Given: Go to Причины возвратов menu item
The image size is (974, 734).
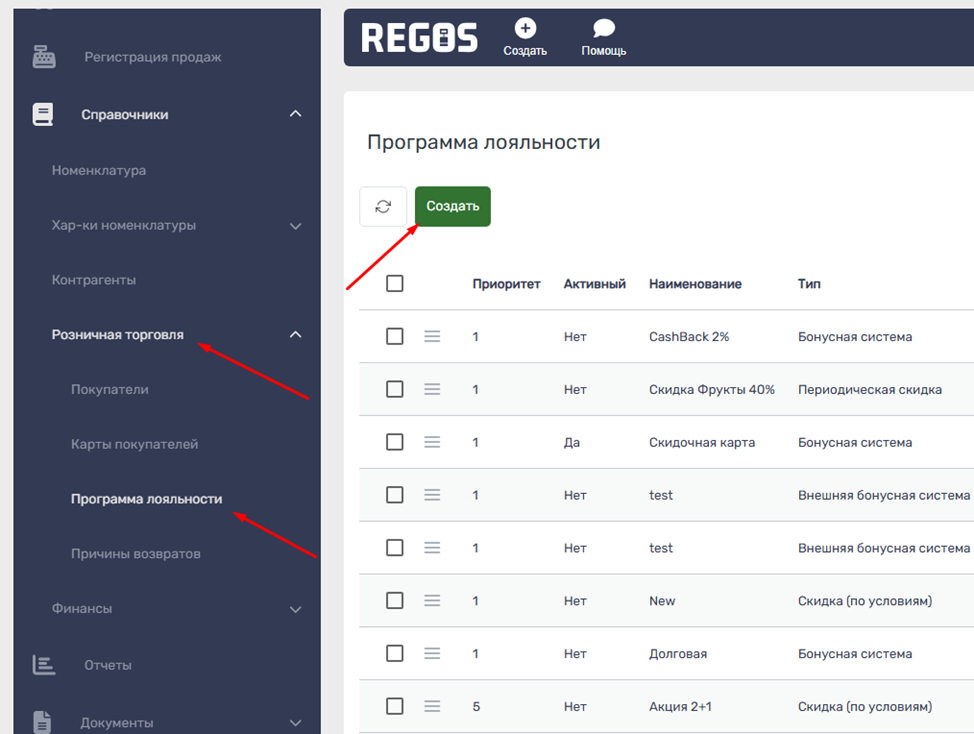Looking at the screenshot, I should pyautogui.click(x=135, y=553).
